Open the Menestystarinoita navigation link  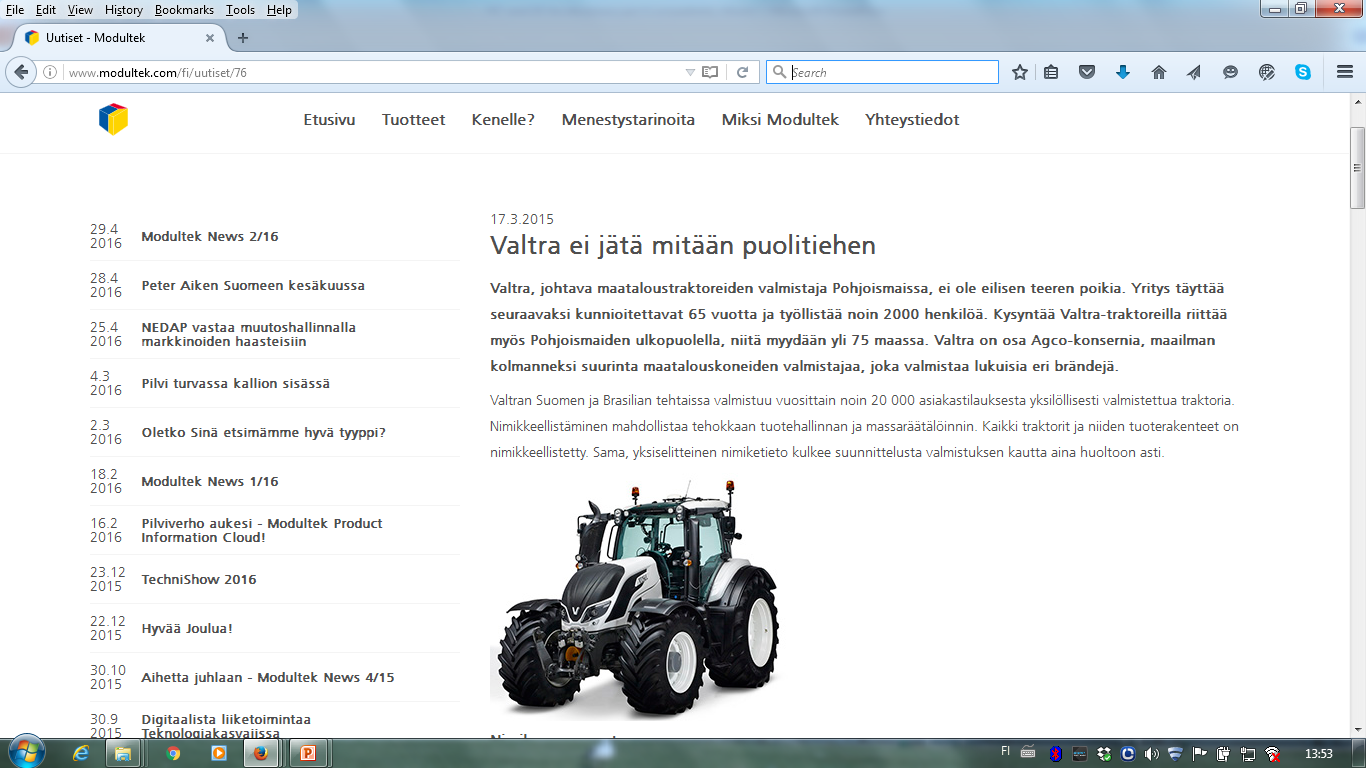coord(628,120)
